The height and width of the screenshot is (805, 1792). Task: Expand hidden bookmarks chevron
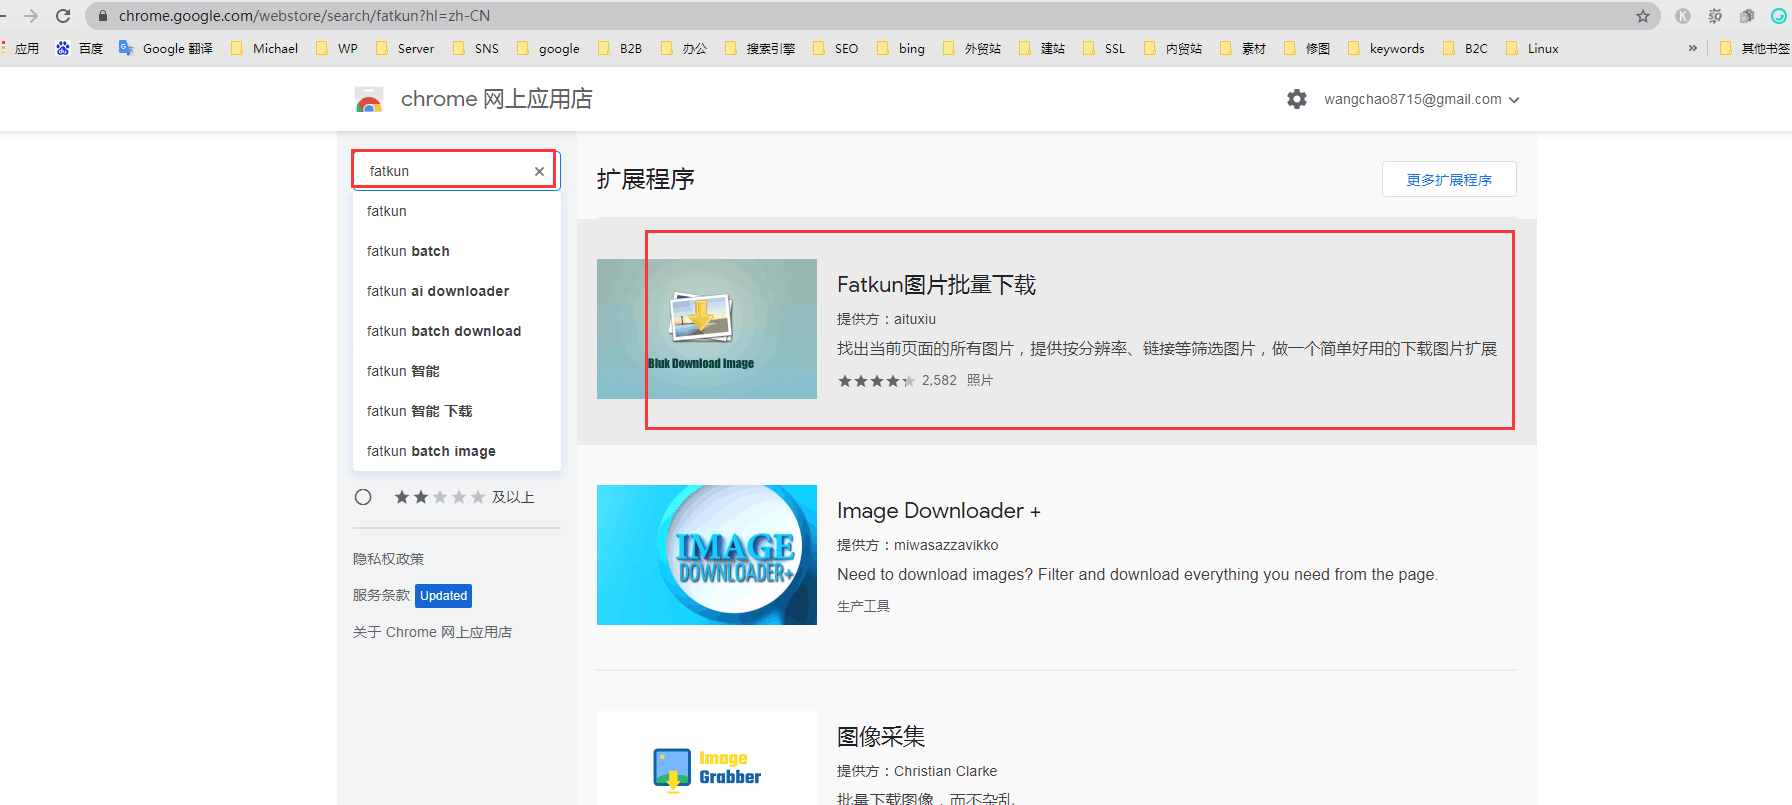(x=1692, y=48)
